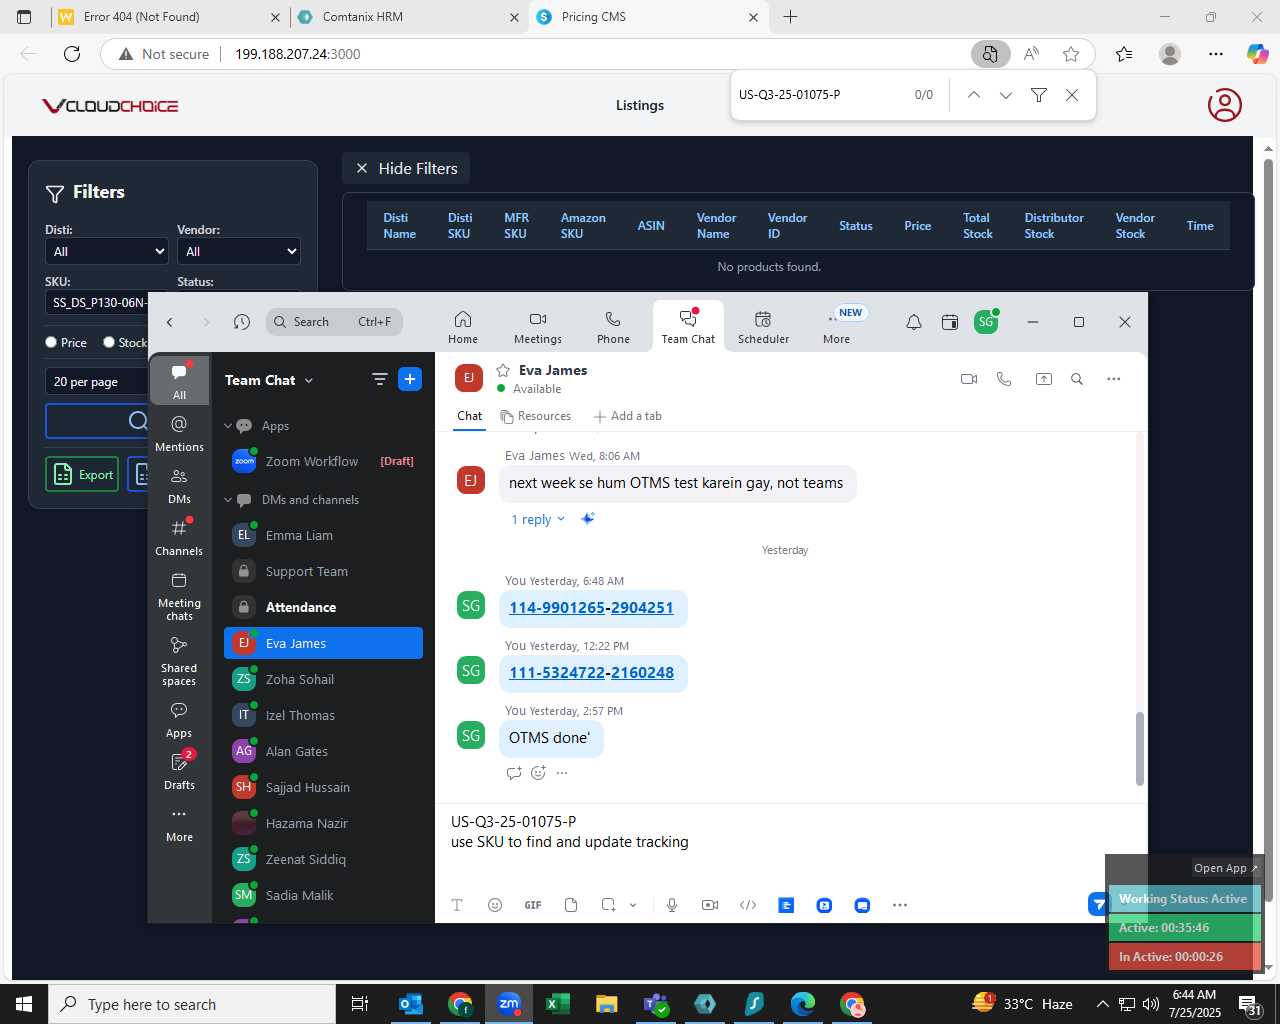Open Alan Gates chat
Image resolution: width=1280 pixels, height=1024 pixels.
pos(323,752)
